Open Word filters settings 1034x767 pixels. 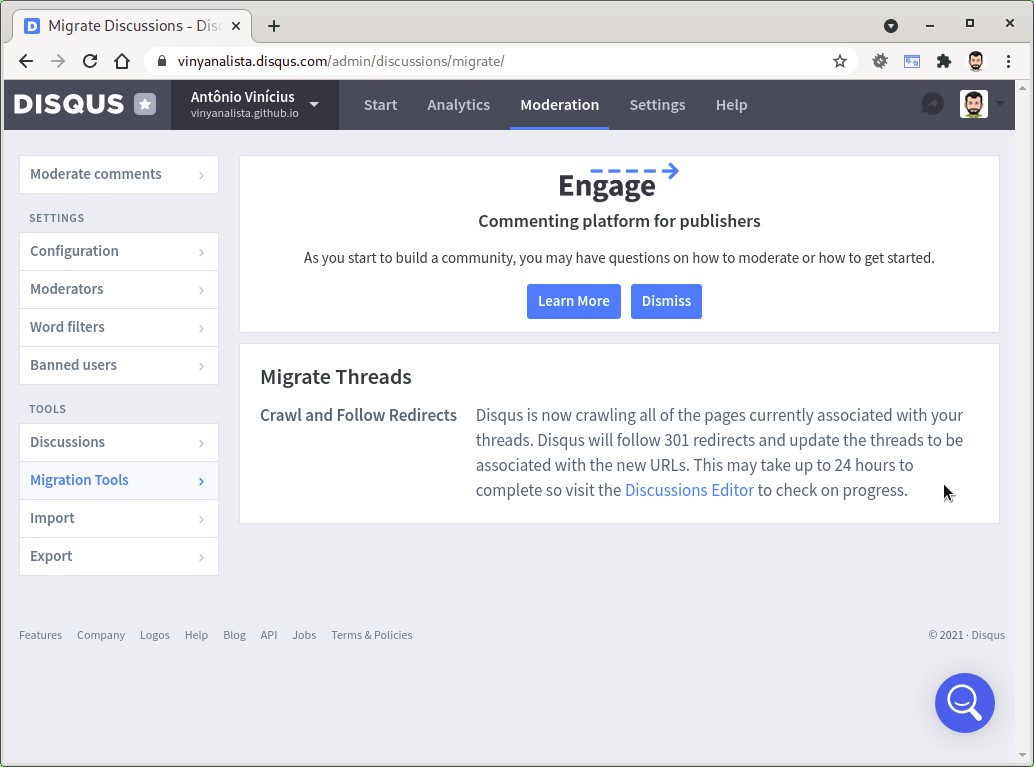(119, 328)
